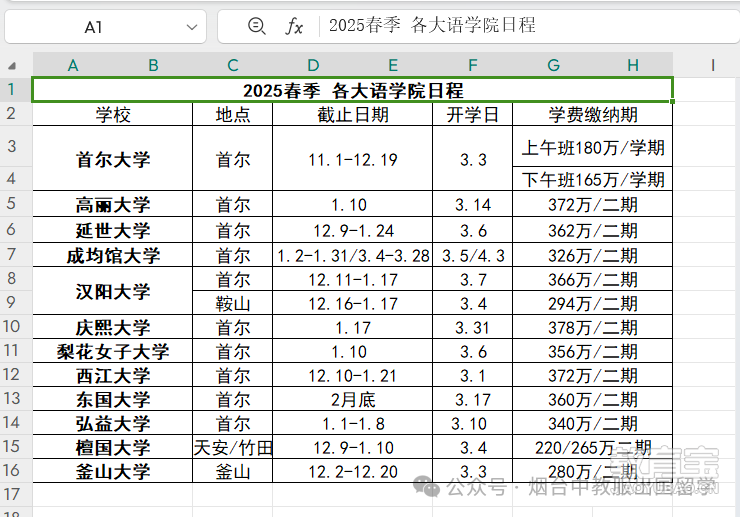The width and height of the screenshot is (740, 517).
Task: Click the 学校 header cell
Action: (113, 114)
